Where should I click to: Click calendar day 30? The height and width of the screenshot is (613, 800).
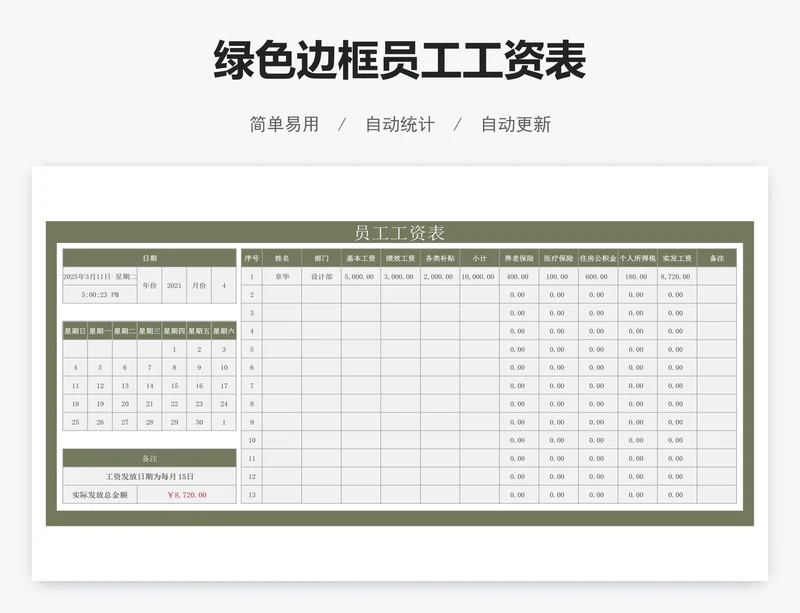[199, 422]
